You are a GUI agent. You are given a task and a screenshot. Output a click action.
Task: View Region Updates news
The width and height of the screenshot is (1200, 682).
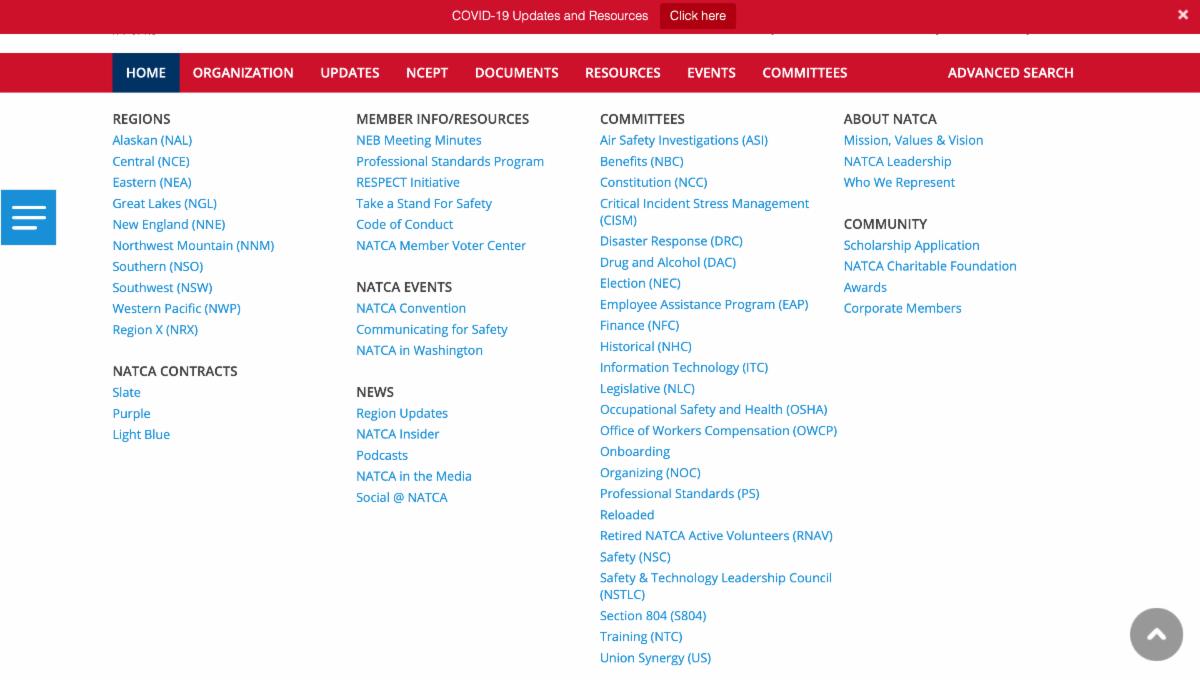click(x=402, y=413)
